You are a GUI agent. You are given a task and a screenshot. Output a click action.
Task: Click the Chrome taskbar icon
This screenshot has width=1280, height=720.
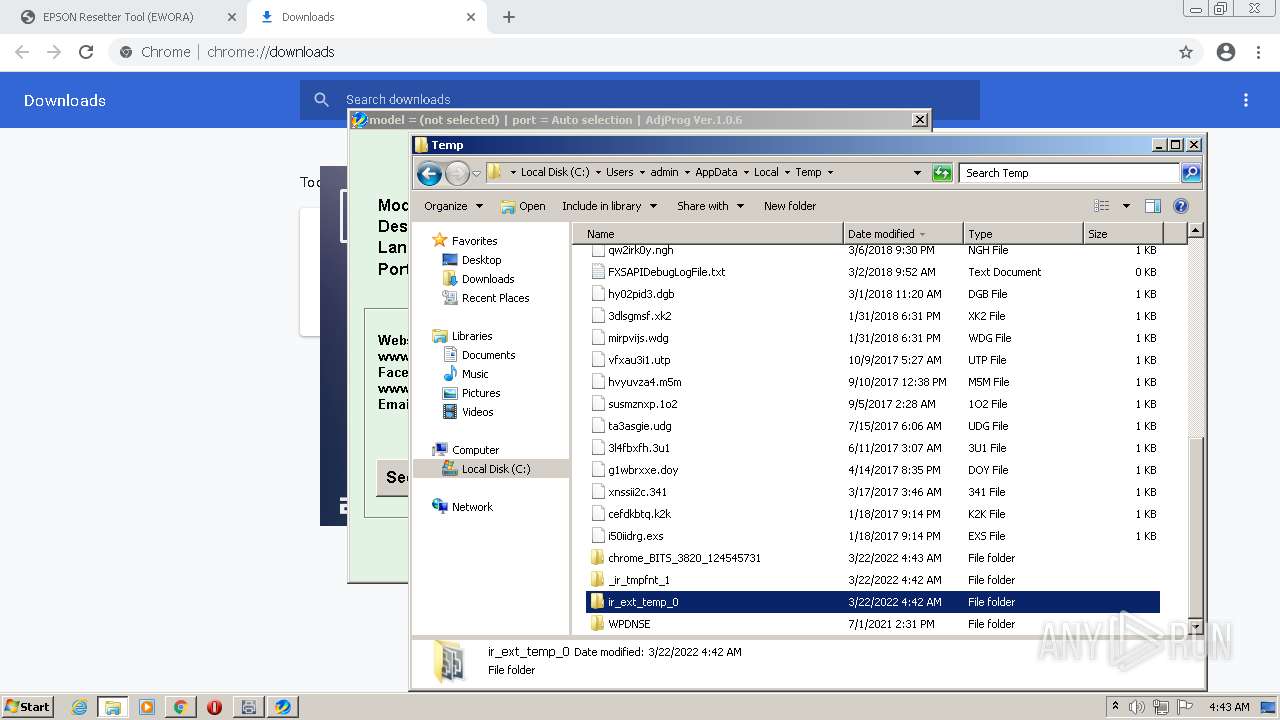click(x=180, y=707)
